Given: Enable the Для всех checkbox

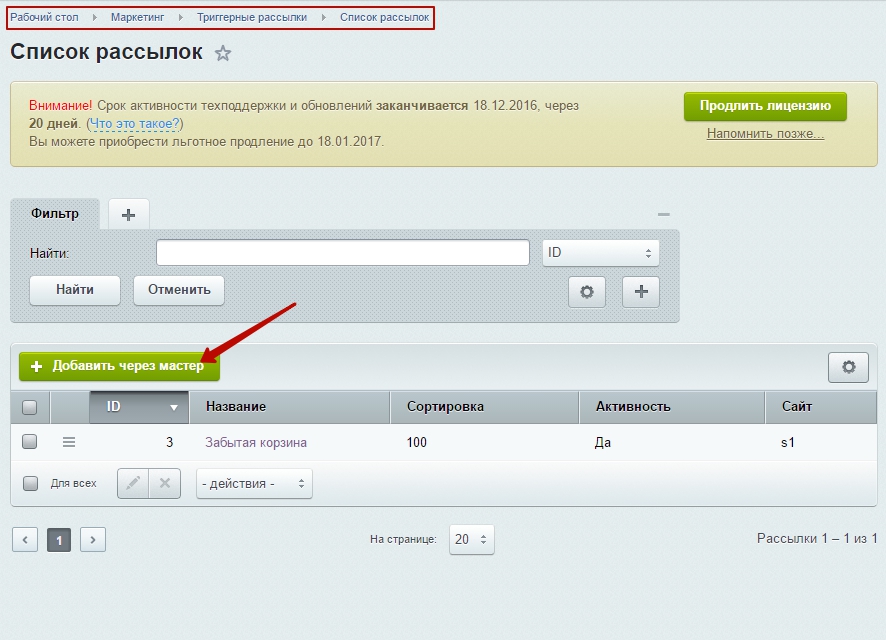Looking at the screenshot, I should tap(31, 483).
